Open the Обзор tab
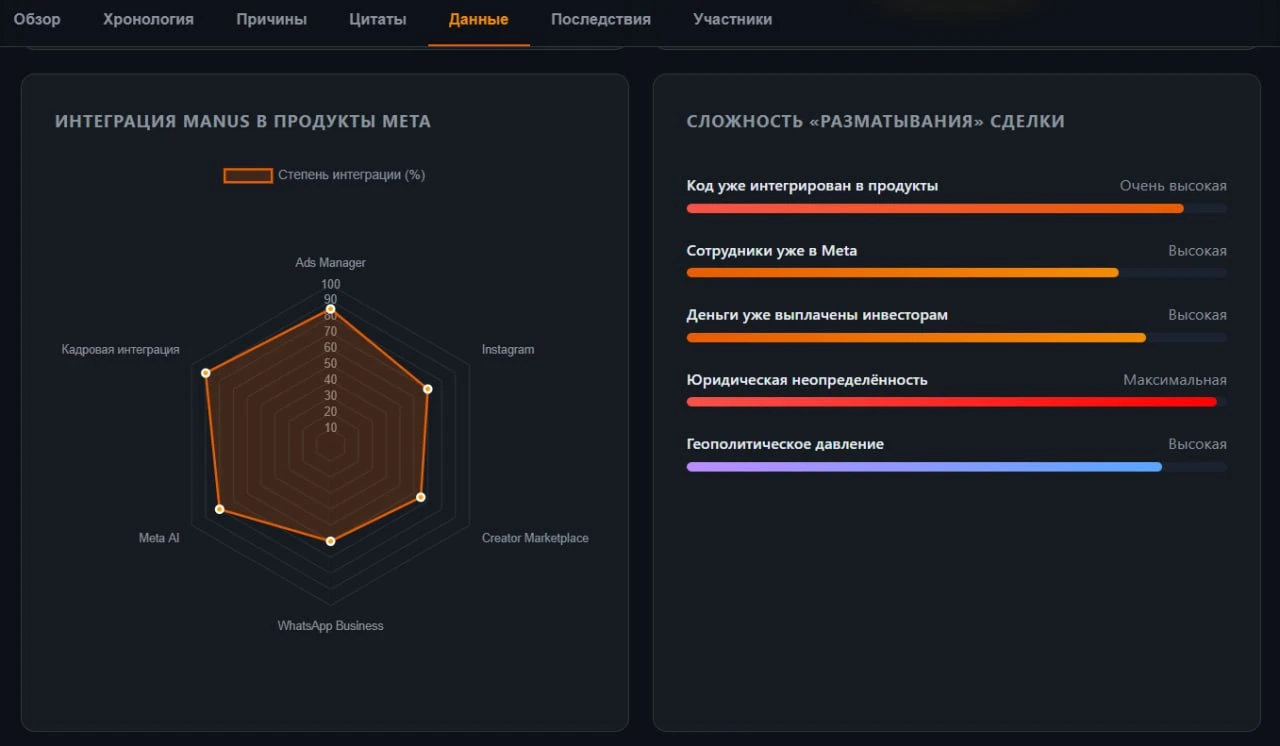Image resolution: width=1280 pixels, height=746 pixels. pos(37,20)
